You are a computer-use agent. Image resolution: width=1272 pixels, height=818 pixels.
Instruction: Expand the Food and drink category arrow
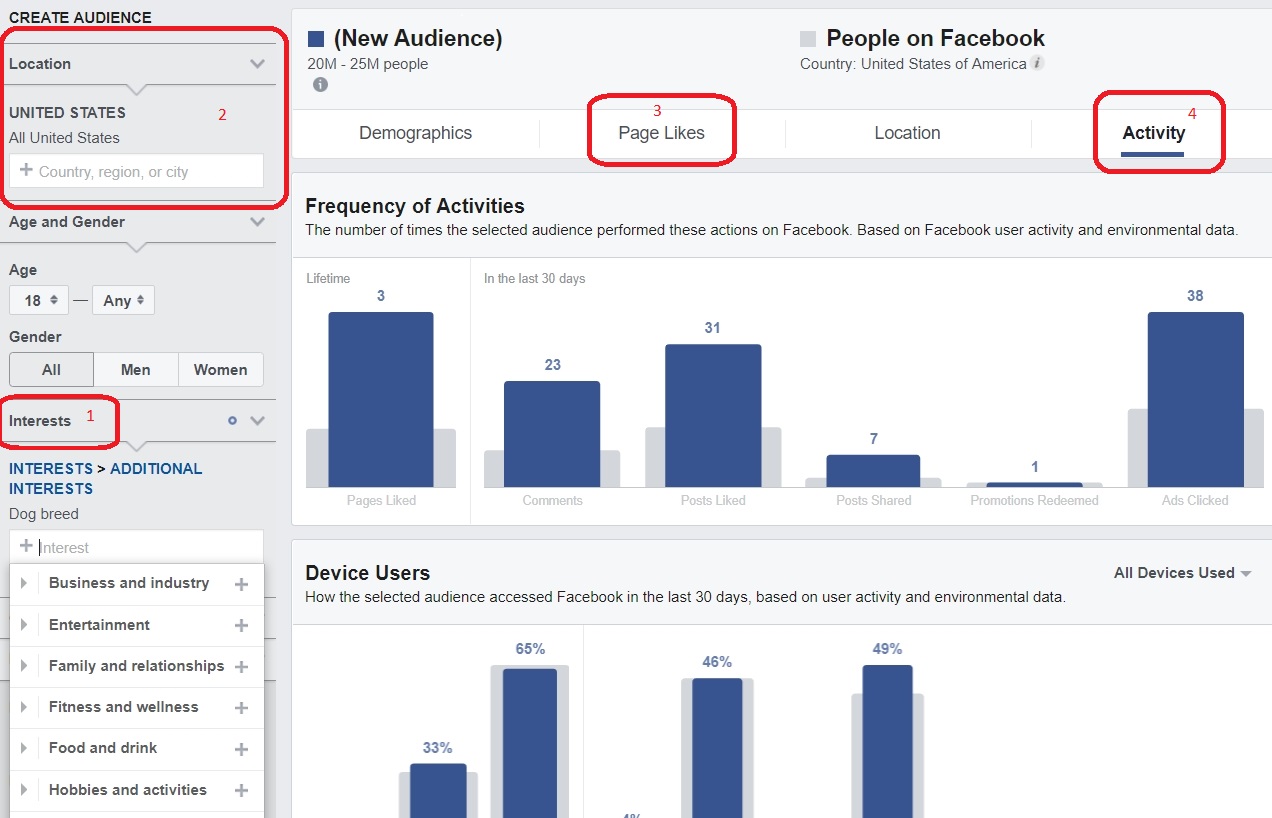tap(23, 748)
